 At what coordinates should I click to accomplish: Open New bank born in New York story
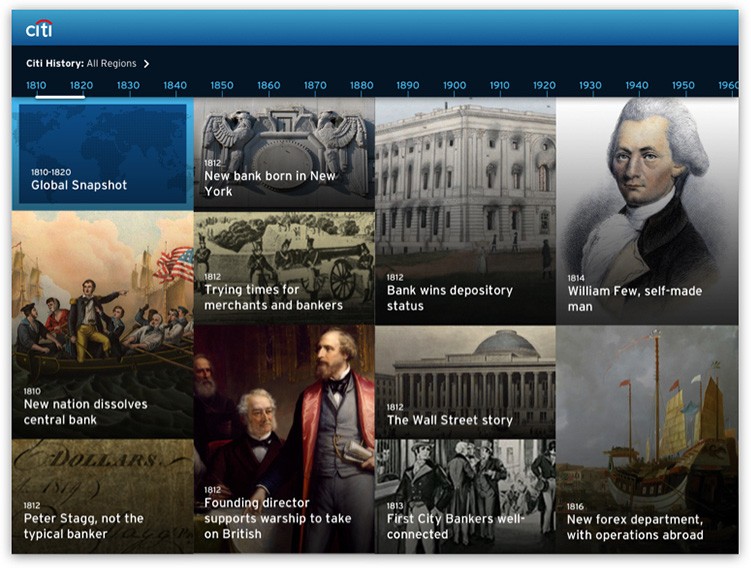pyautogui.click(x=284, y=154)
